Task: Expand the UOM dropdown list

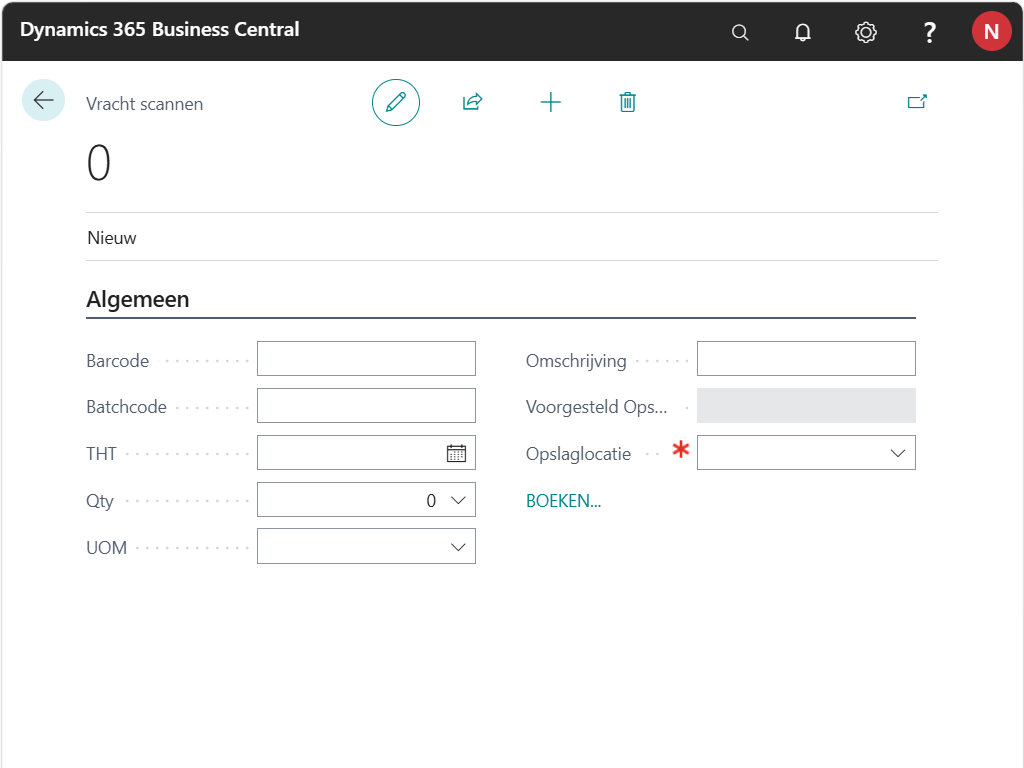Action: [458, 547]
